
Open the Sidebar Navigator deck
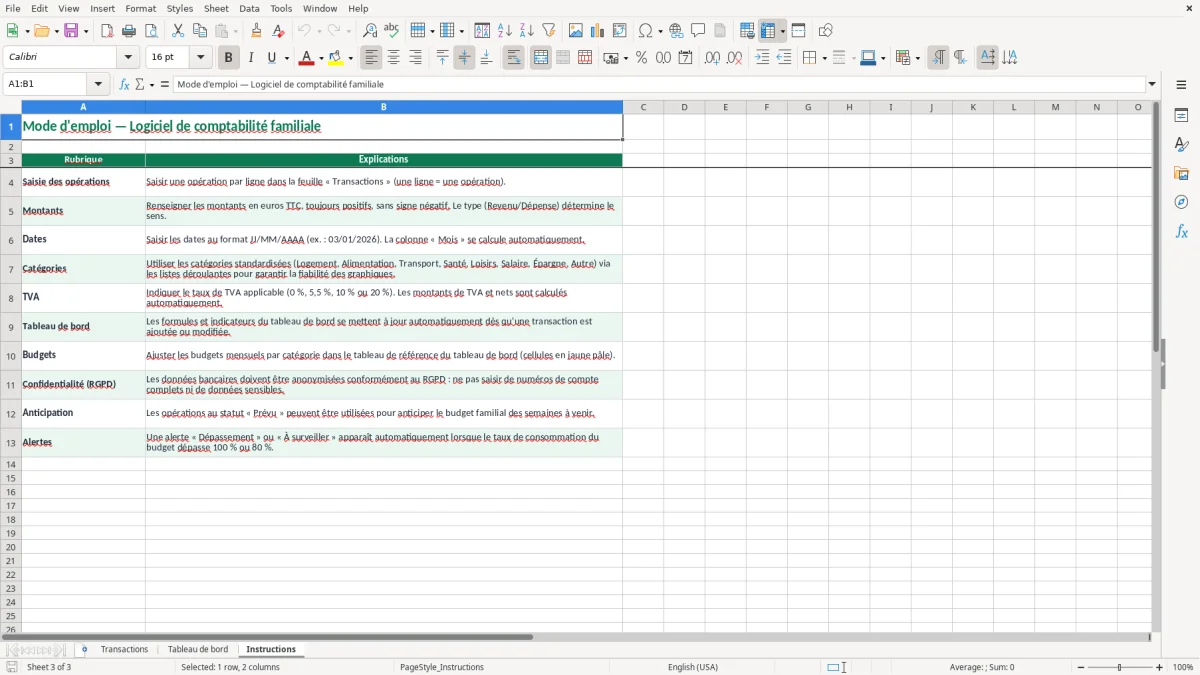tap(1181, 202)
